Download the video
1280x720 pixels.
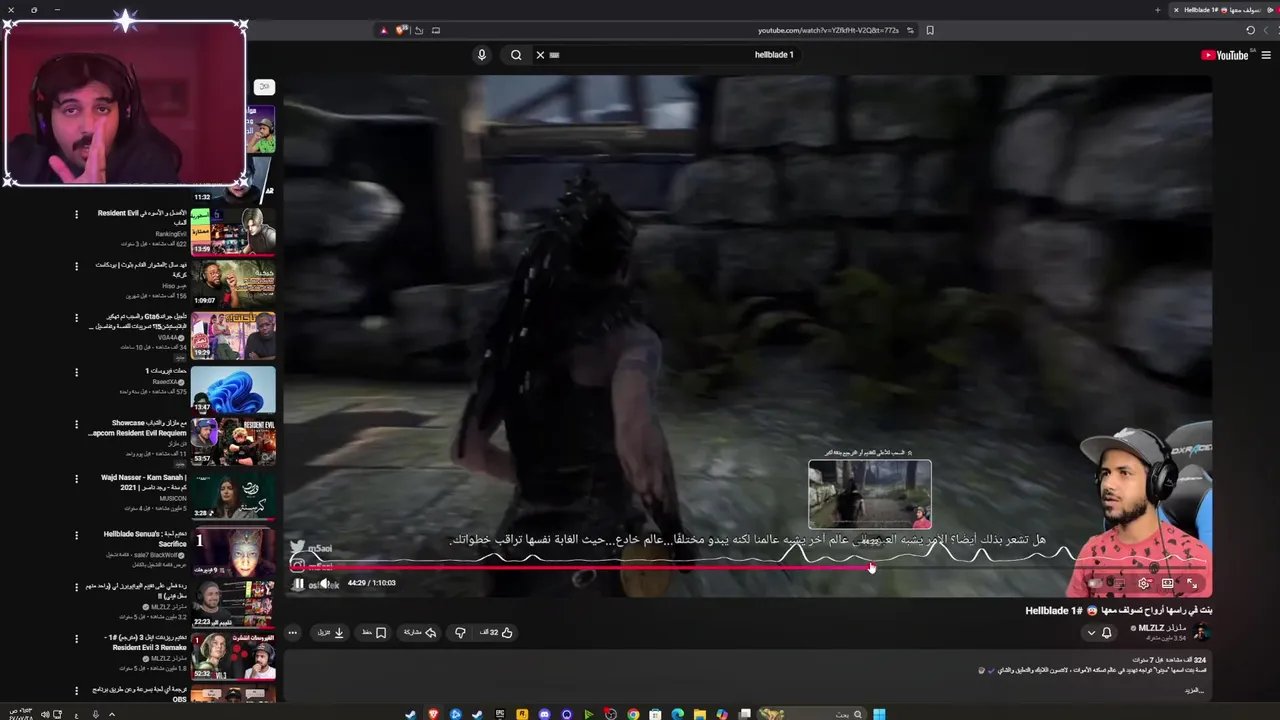pos(331,632)
